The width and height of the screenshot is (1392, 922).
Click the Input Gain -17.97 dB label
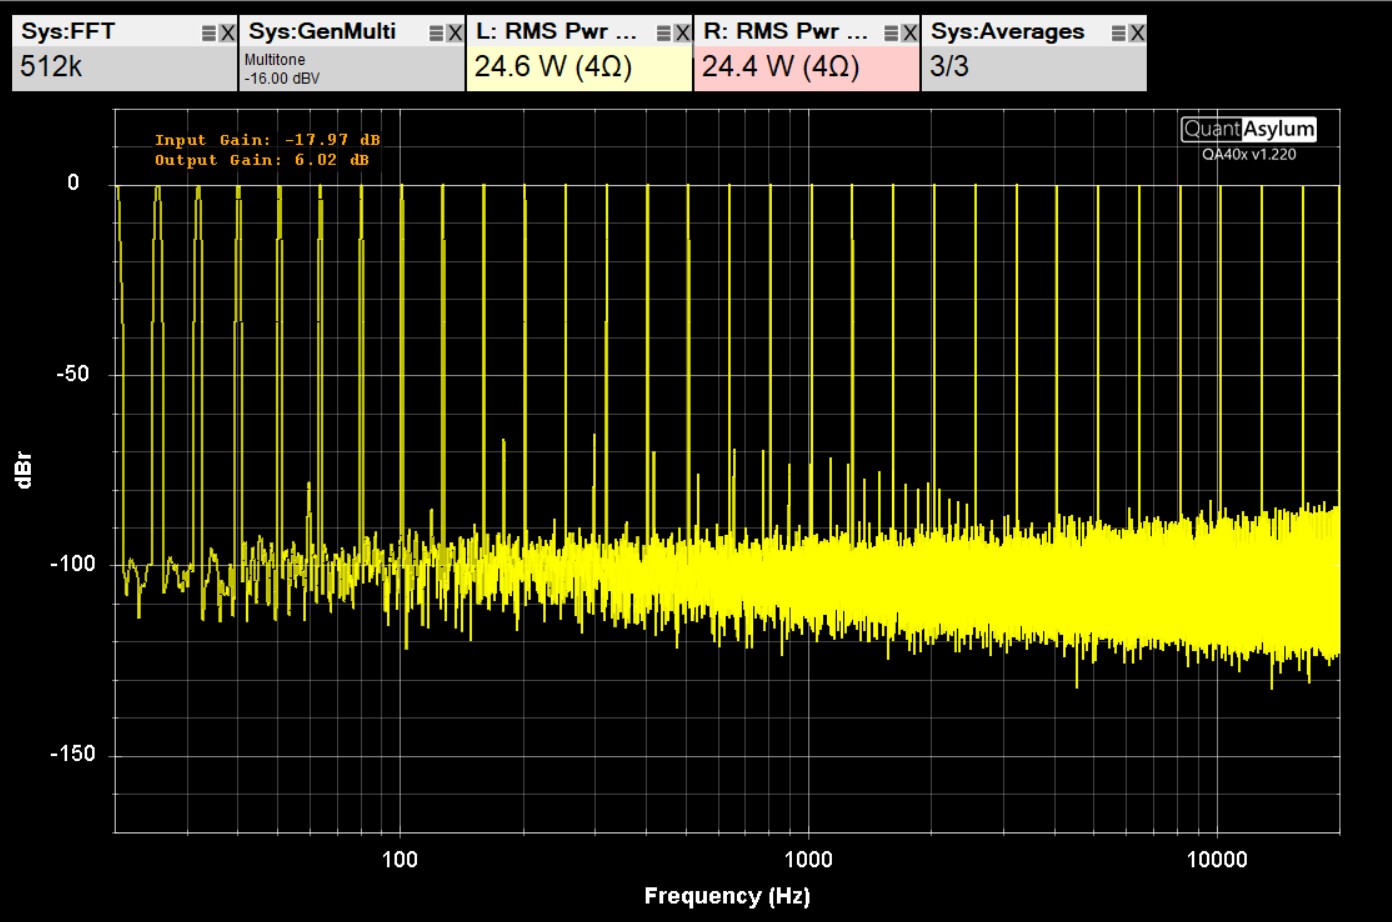[267, 140]
